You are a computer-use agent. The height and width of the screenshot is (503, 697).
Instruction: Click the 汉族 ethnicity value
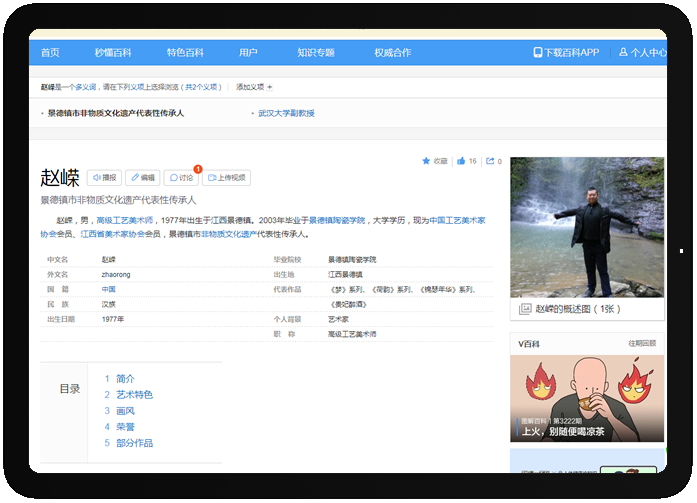(x=108, y=304)
